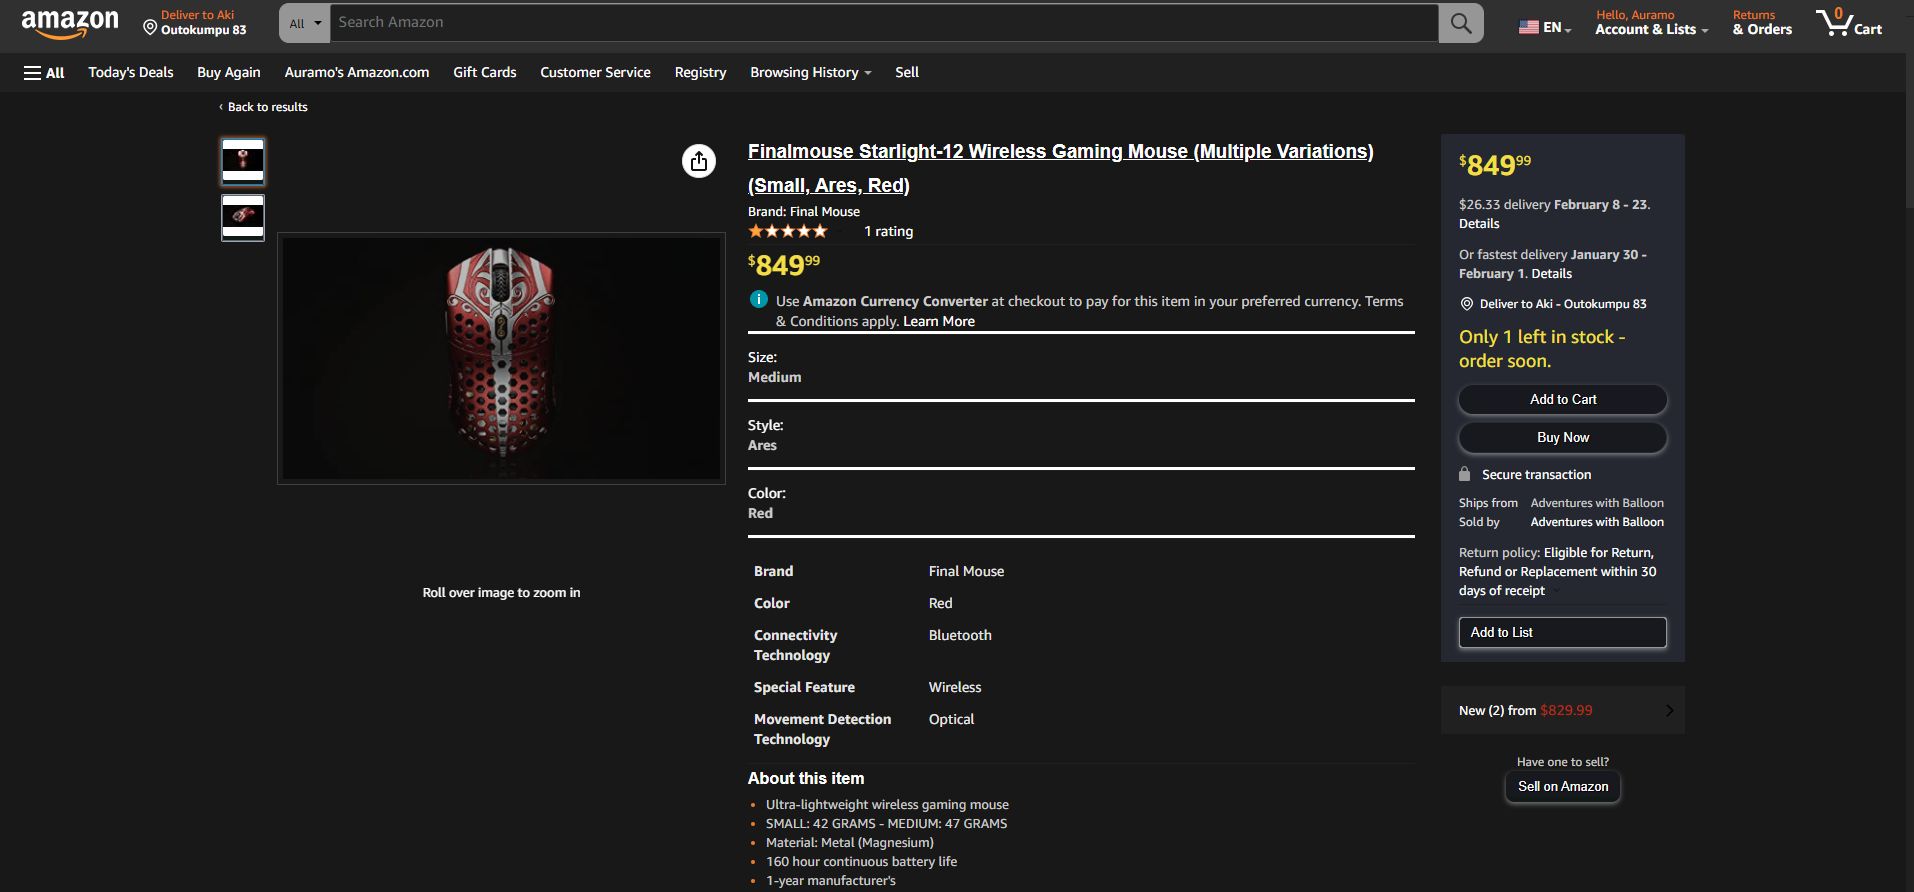The height and width of the screenshot is (892, 1914).
Task: Expand the return policy chevron
Action: (1557, 591)
